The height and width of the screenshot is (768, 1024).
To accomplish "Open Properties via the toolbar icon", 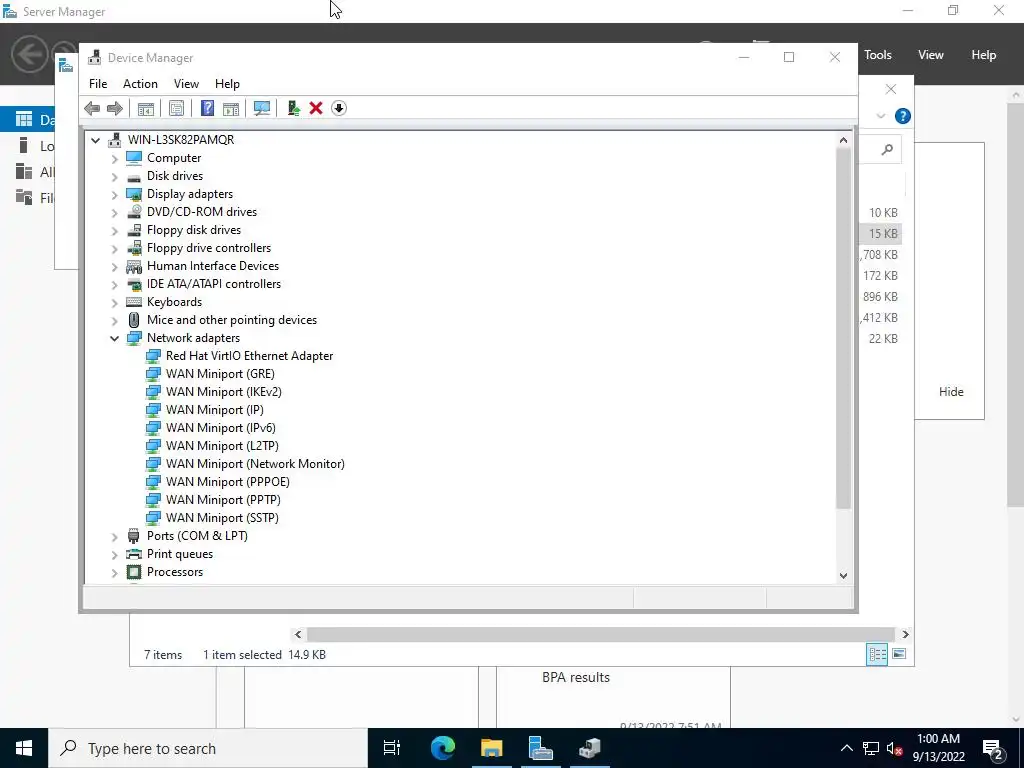I will [176, 108].
